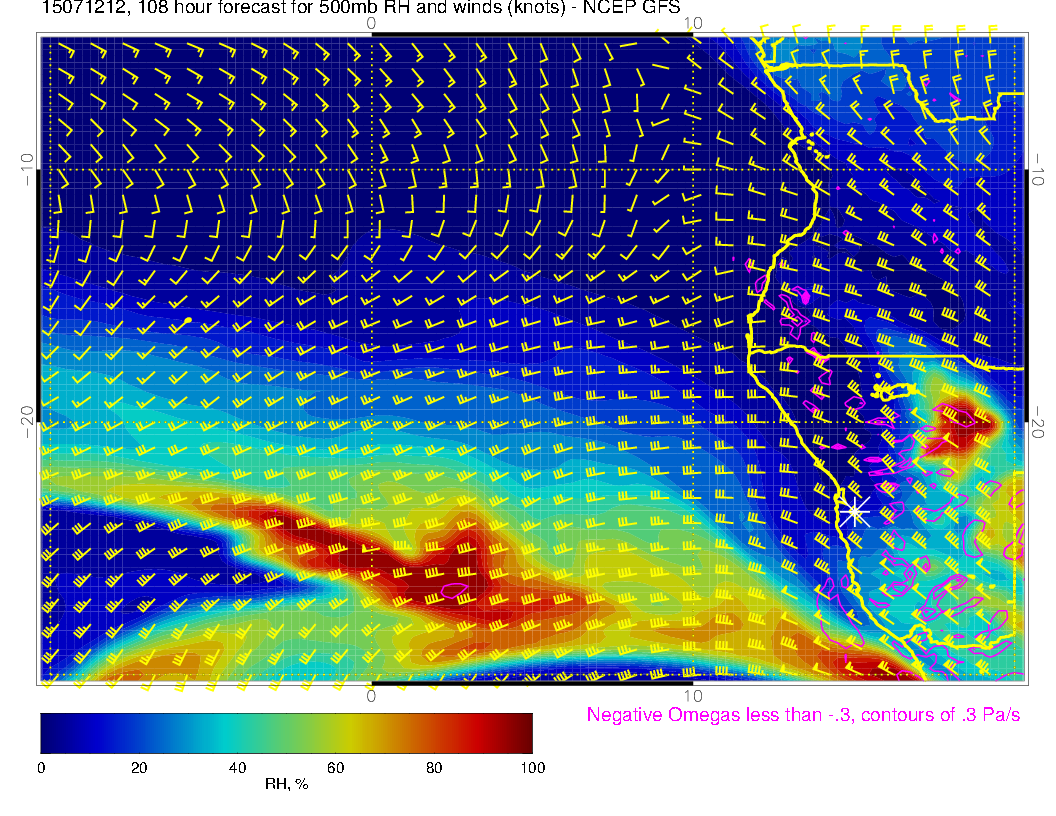Image resolution: width=1056 pixels, height=816 pixels.
Task: Click the white star location marker
Action: click(x=855, y=512)
